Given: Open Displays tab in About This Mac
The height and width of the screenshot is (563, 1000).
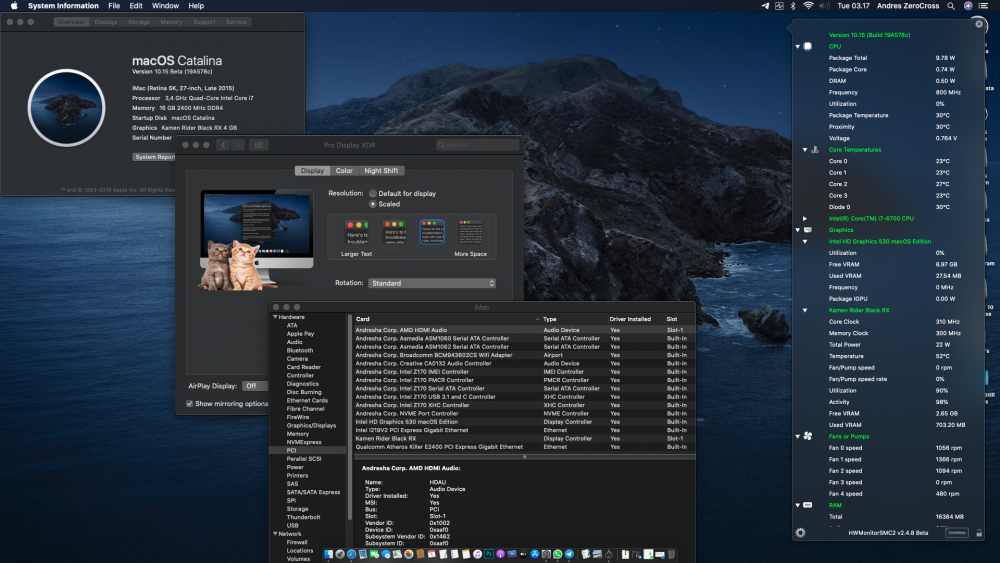Looking at the screenshot, I should click(106, 22).
